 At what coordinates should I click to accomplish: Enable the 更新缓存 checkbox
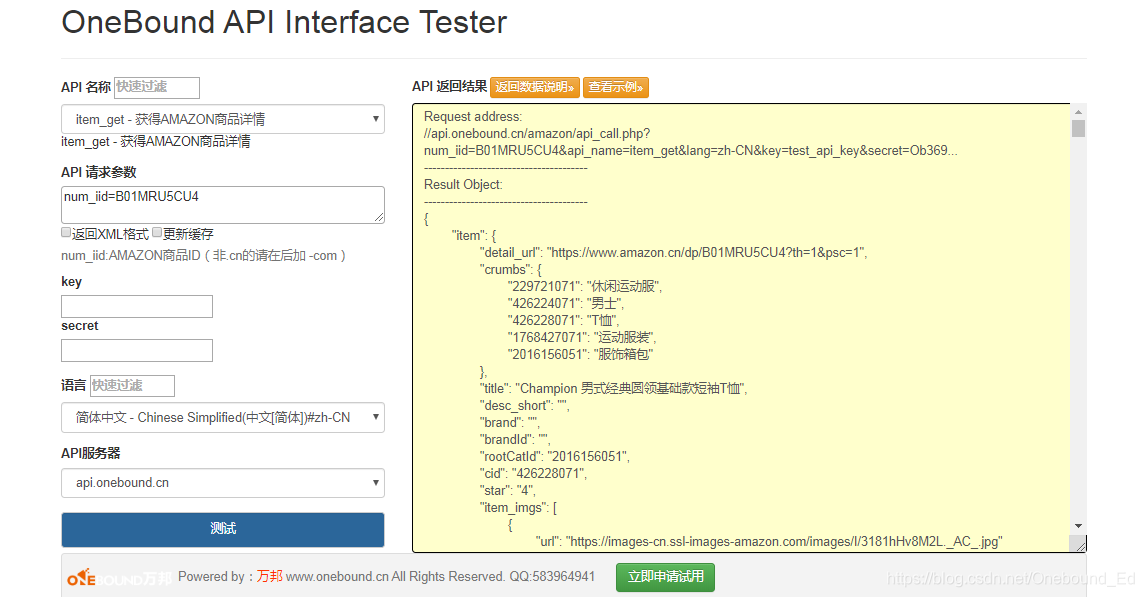[x=157, y=233]
